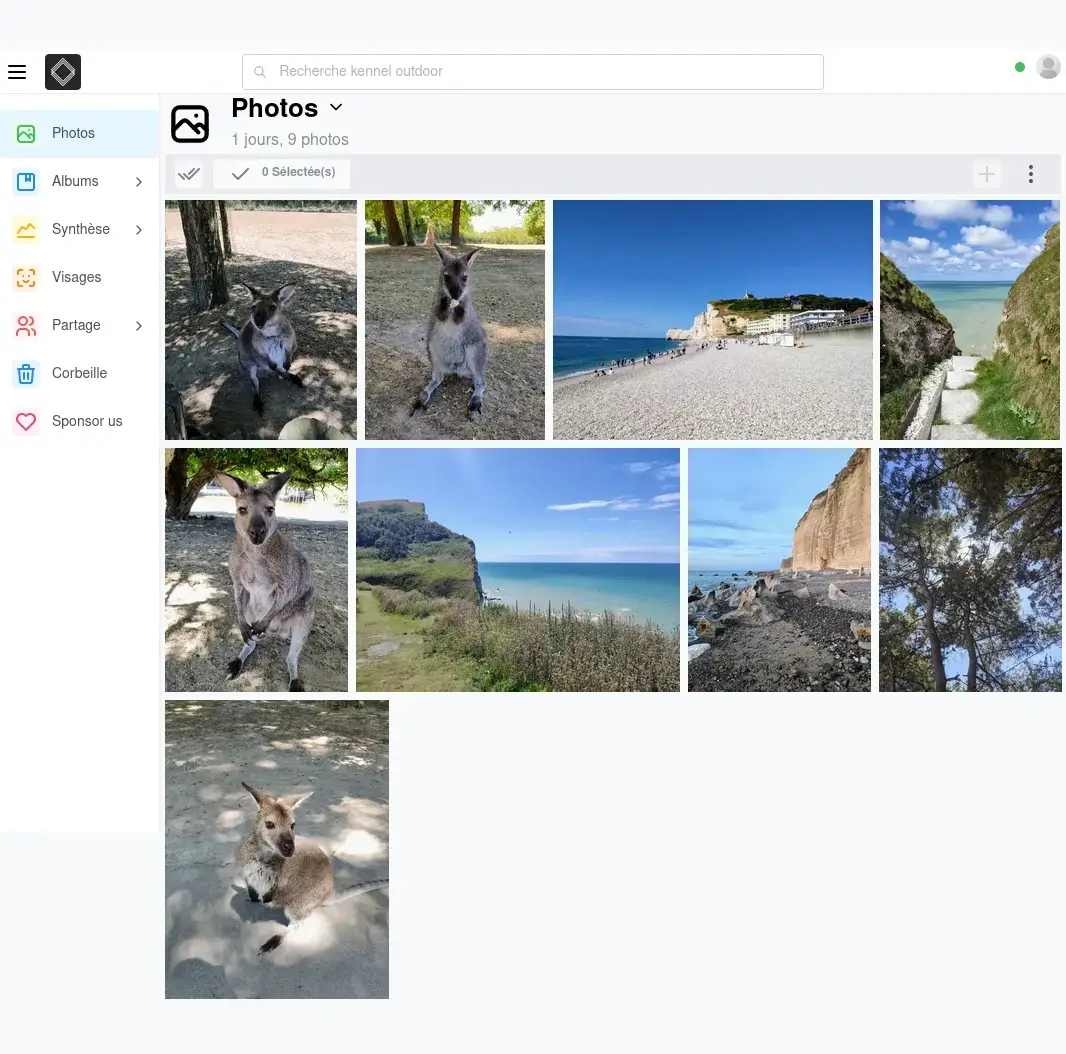Go to Albums in the sidebar
1066x1054 pixels.
click(75, 181)
